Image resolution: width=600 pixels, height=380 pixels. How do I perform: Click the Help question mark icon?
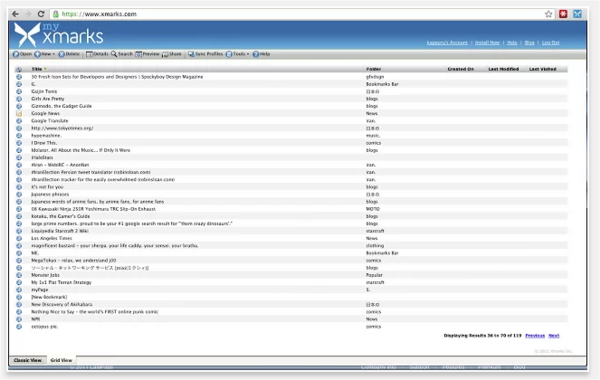(x=256, y=54)
